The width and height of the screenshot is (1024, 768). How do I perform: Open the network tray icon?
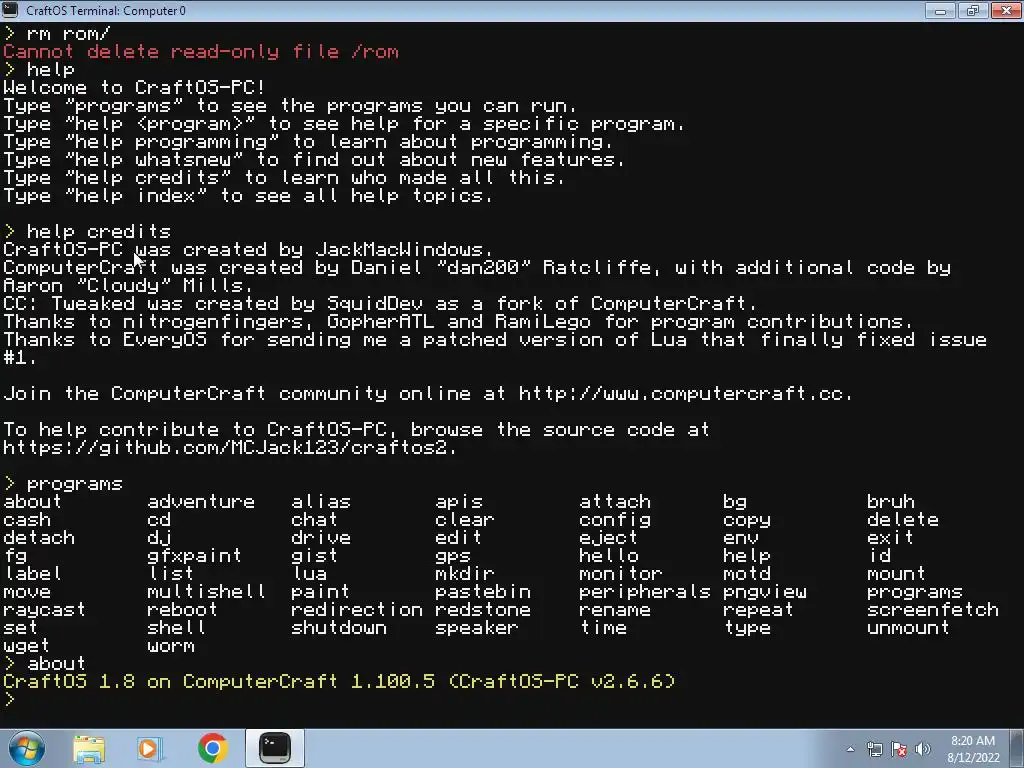(x=874, y=749)
